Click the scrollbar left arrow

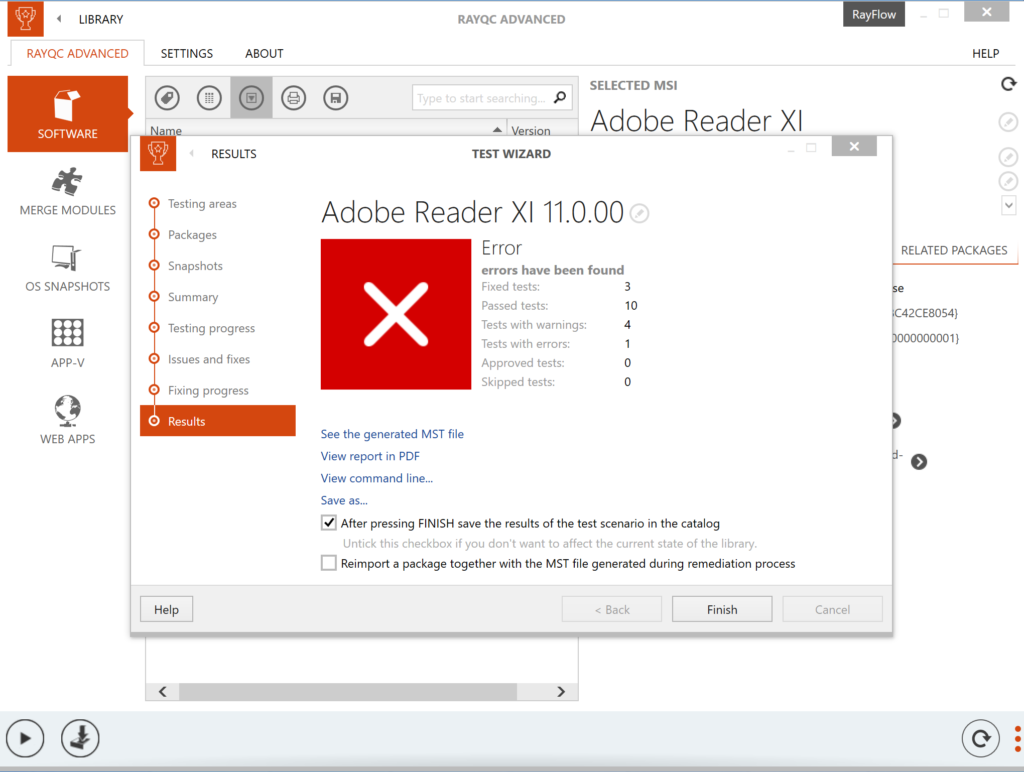coord(163,692)
